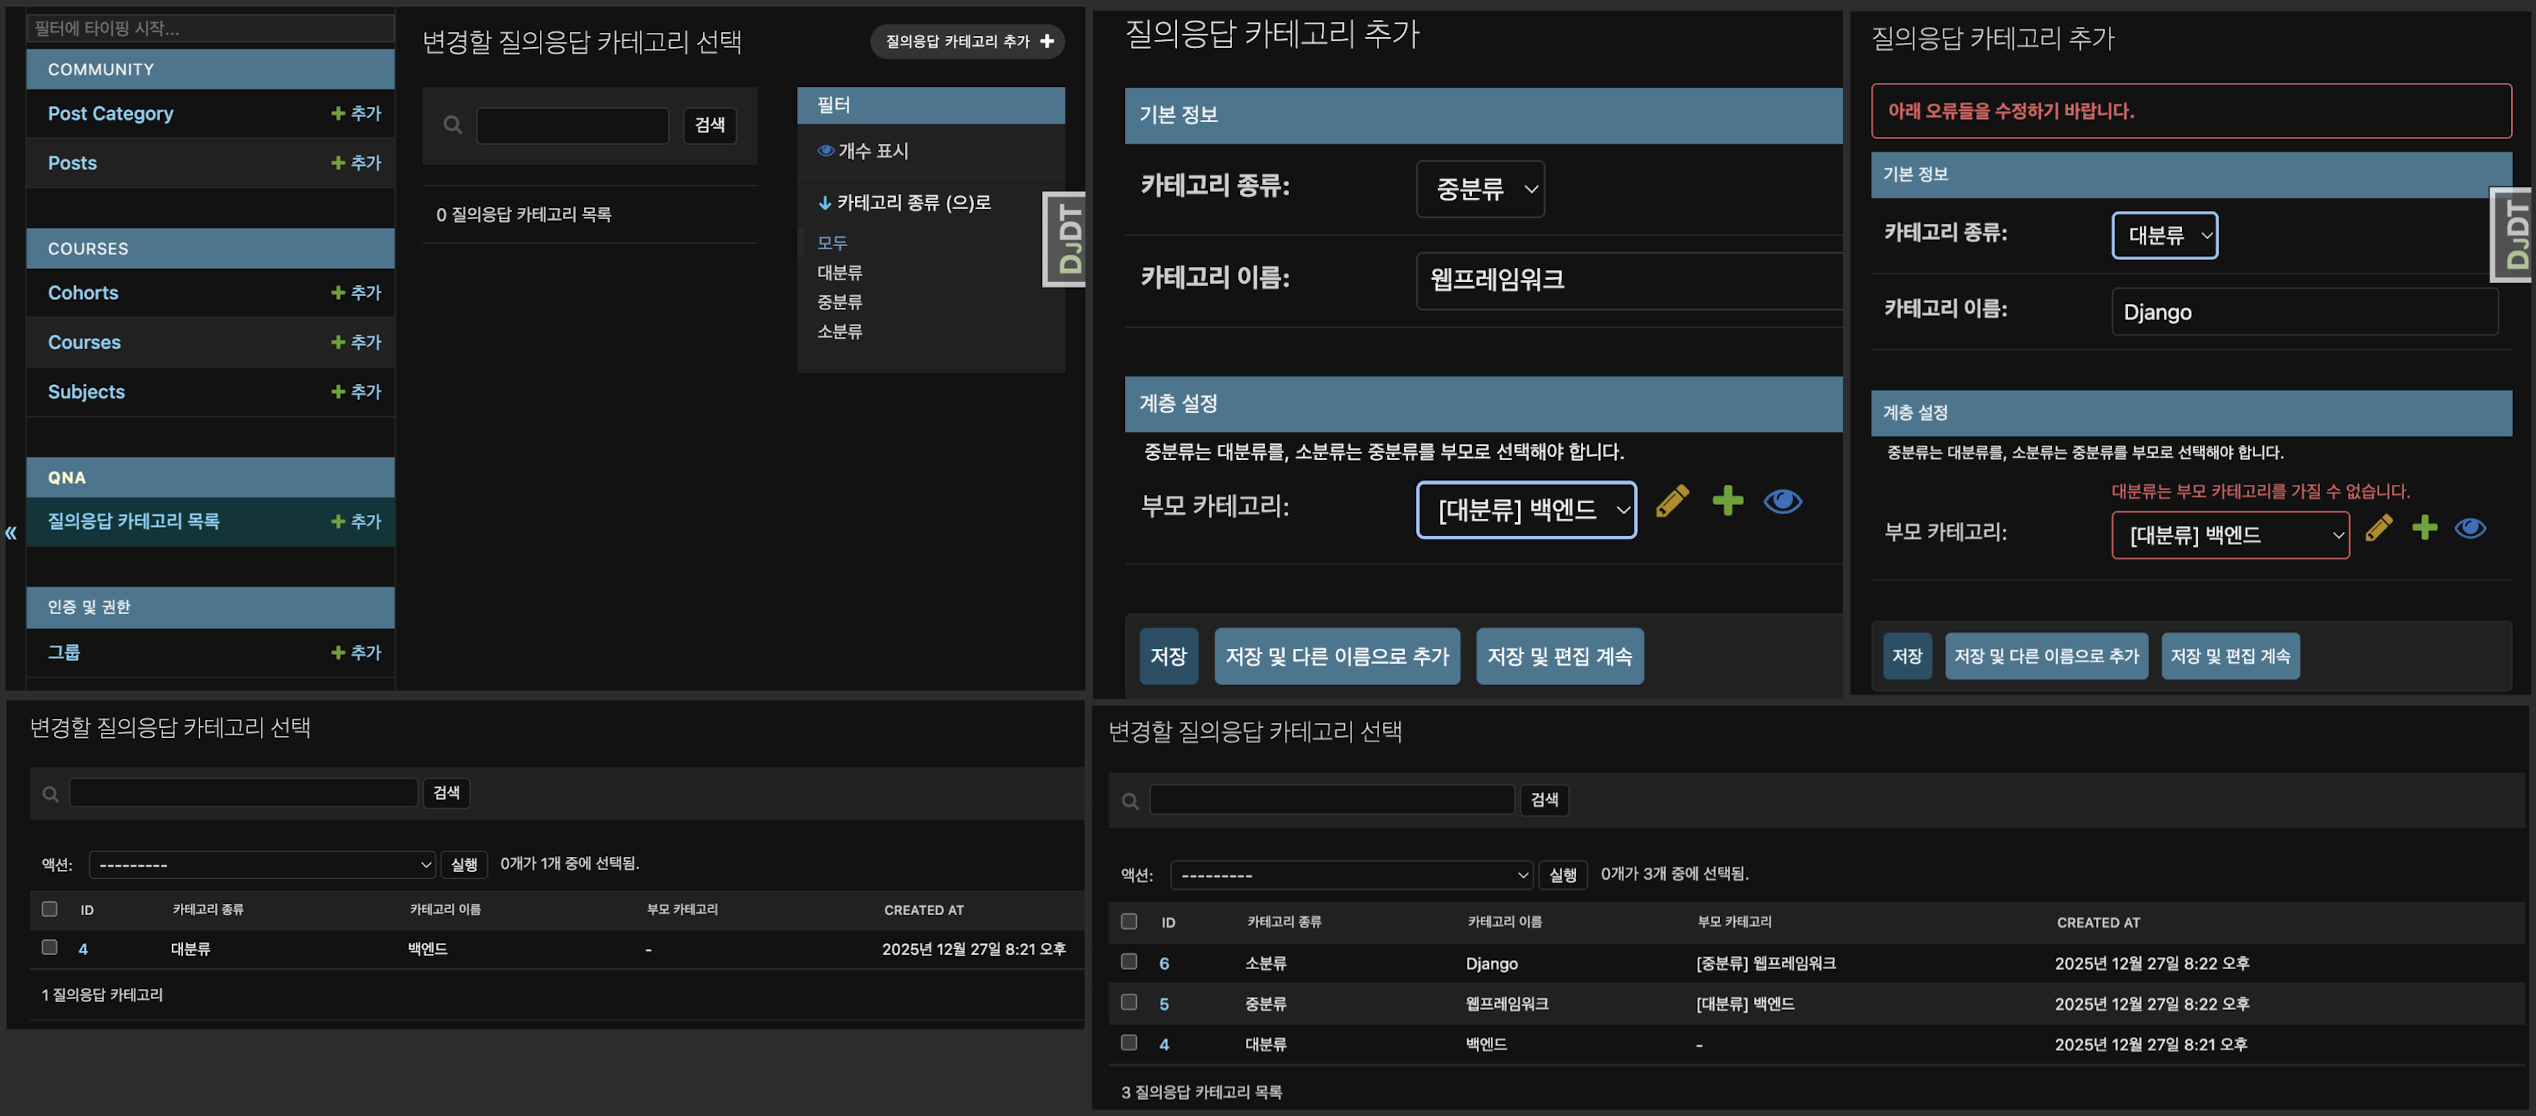The height and width of the screenshot is (1116, 2536).
Task: Click pencil edit icon in Django error form
Action: 2379,528
